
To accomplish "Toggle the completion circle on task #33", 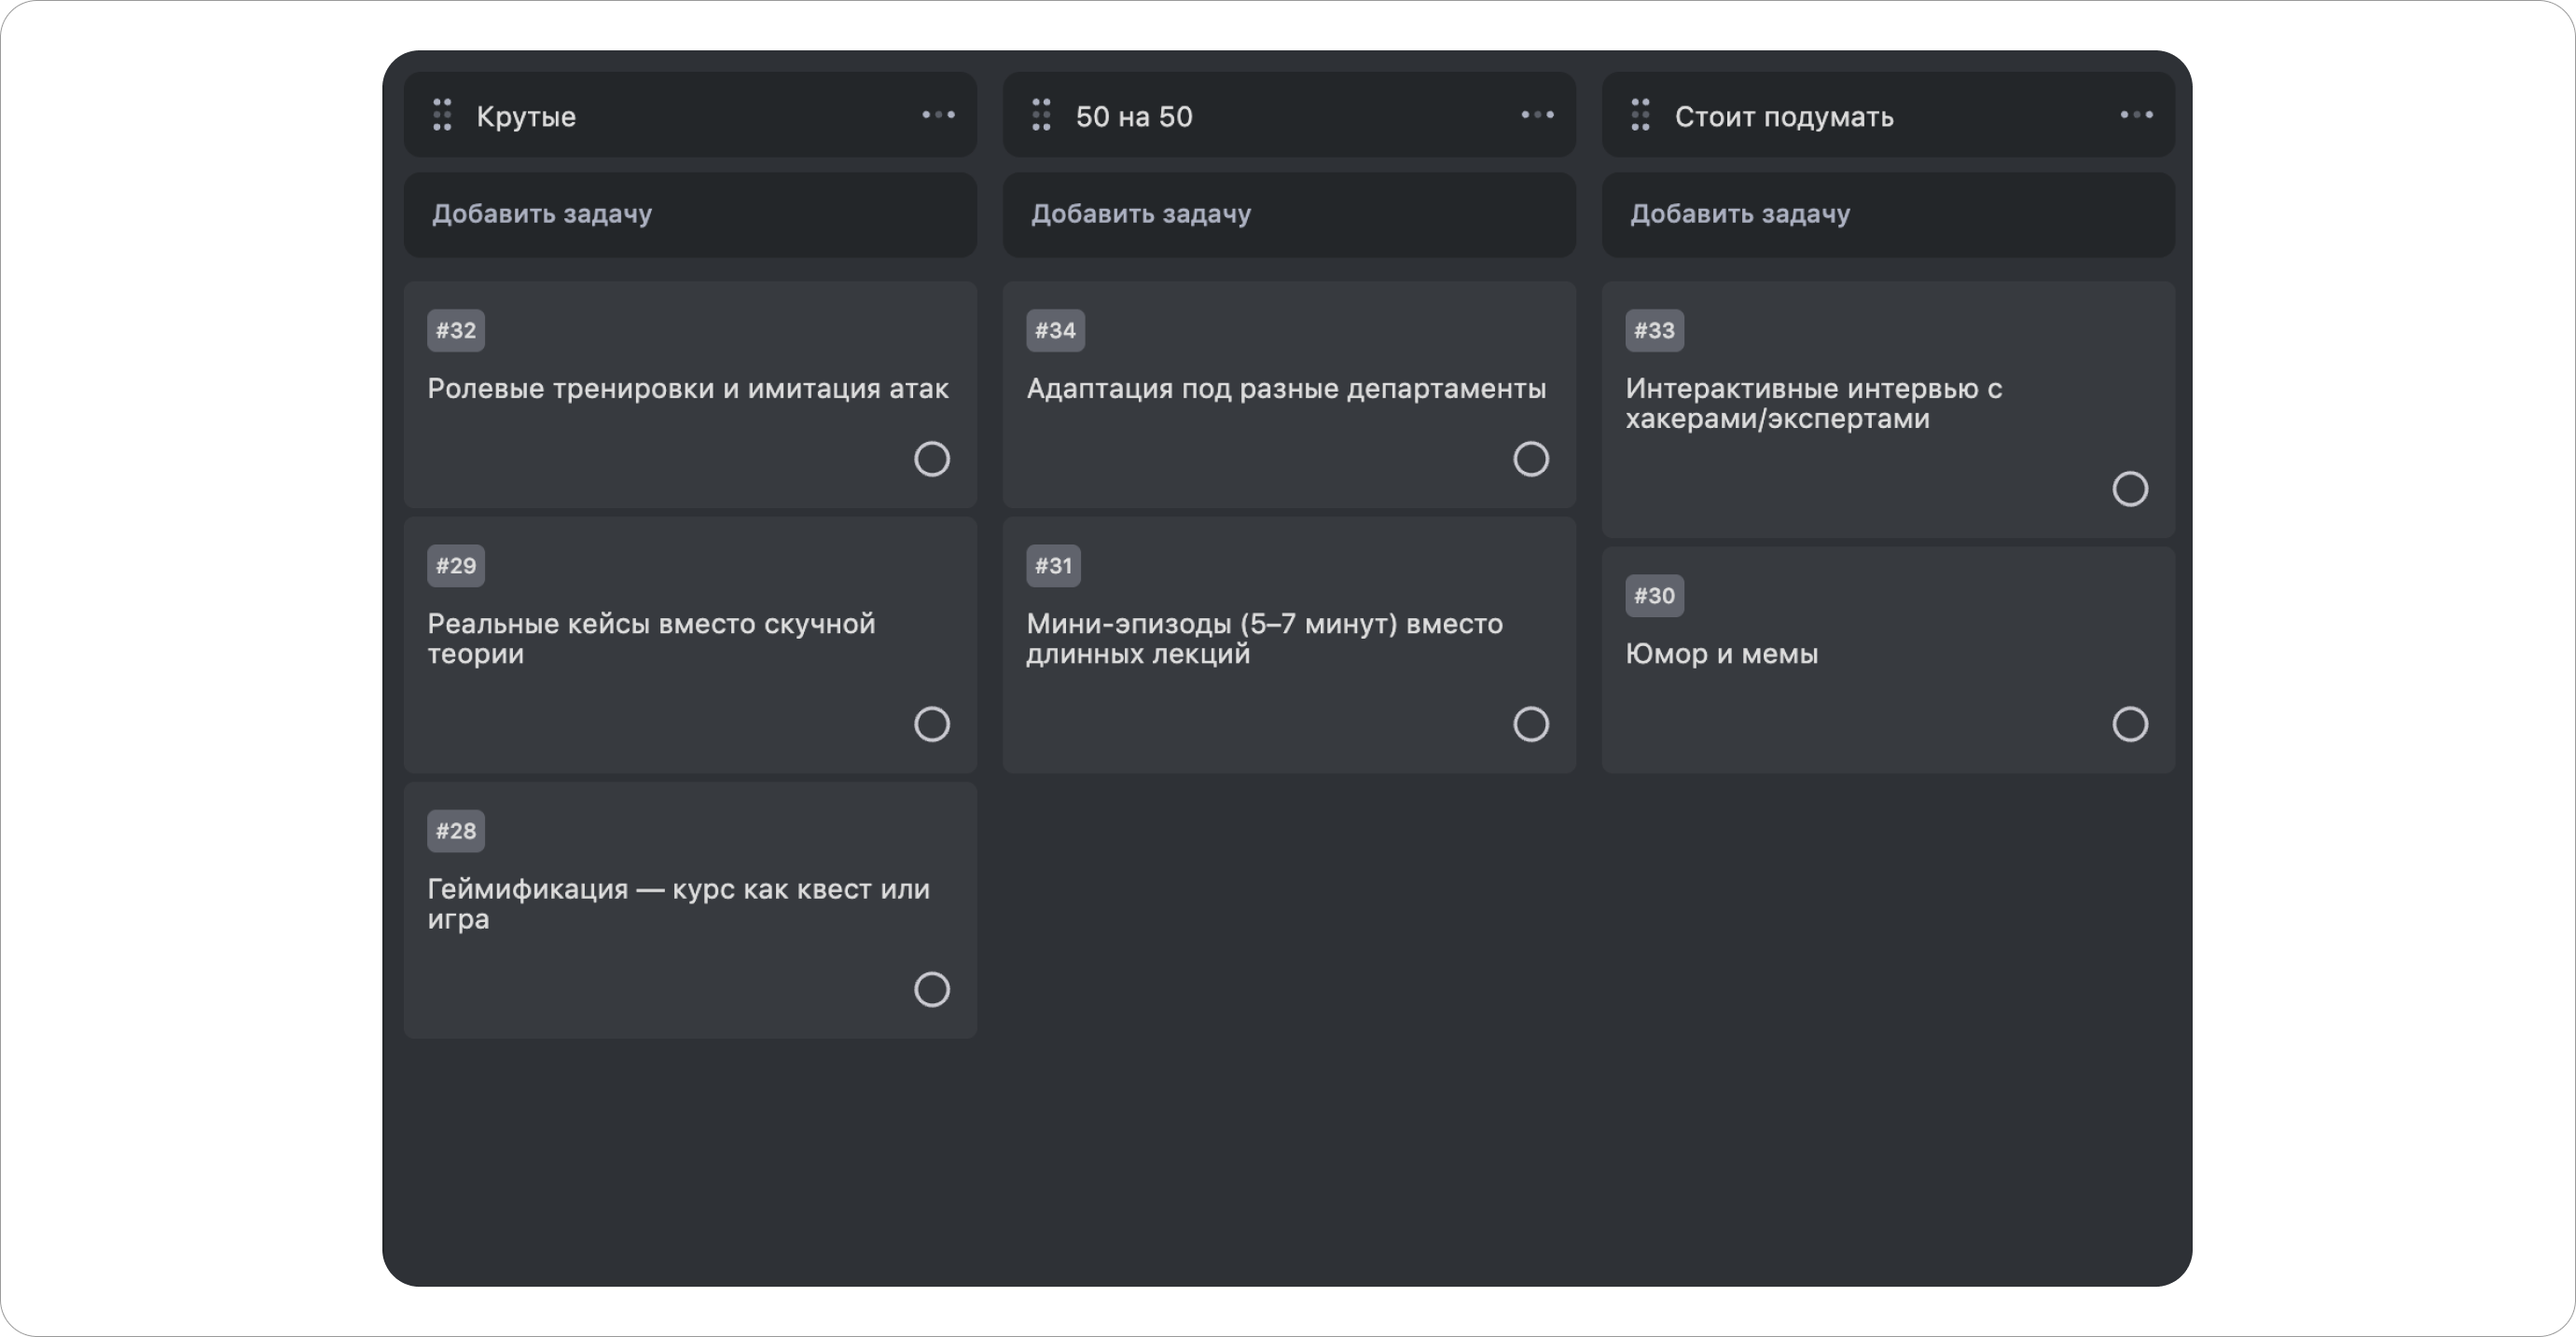I will point(2129,489).
